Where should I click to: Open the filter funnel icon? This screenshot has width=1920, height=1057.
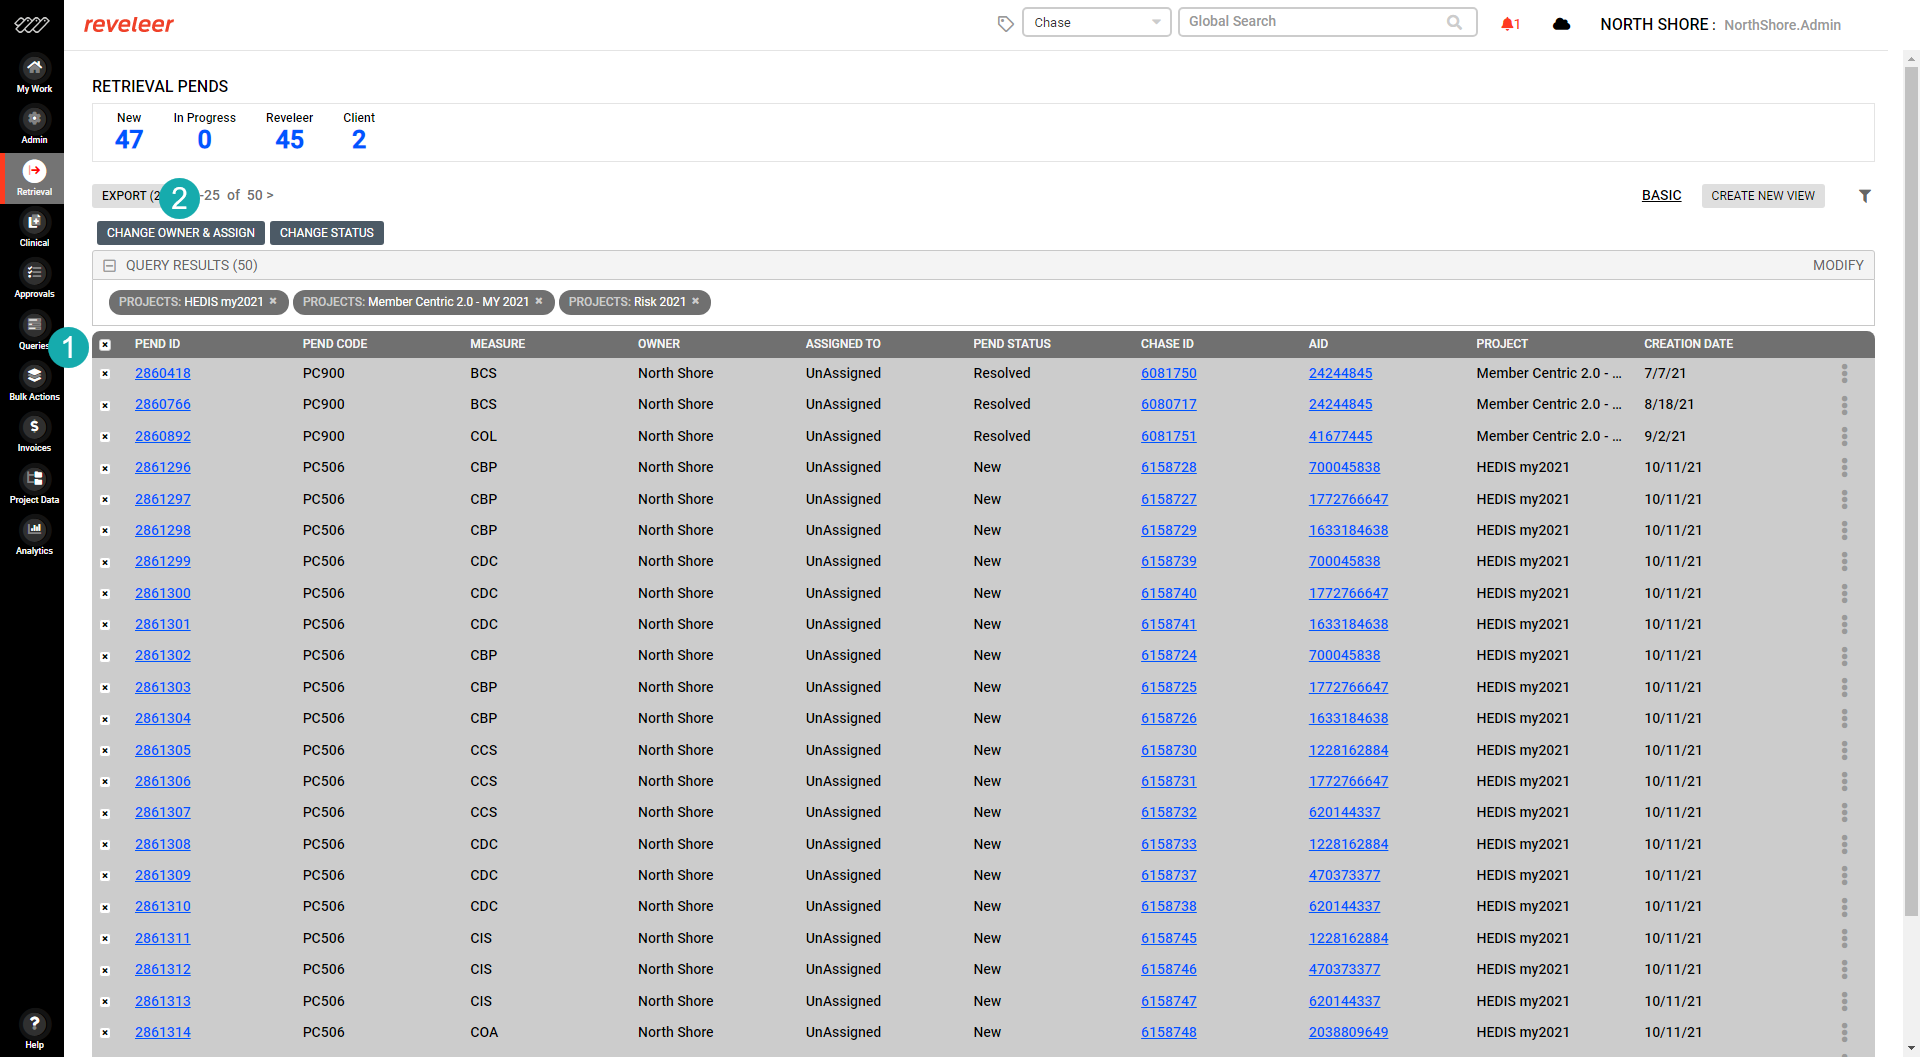point(1865,196)
